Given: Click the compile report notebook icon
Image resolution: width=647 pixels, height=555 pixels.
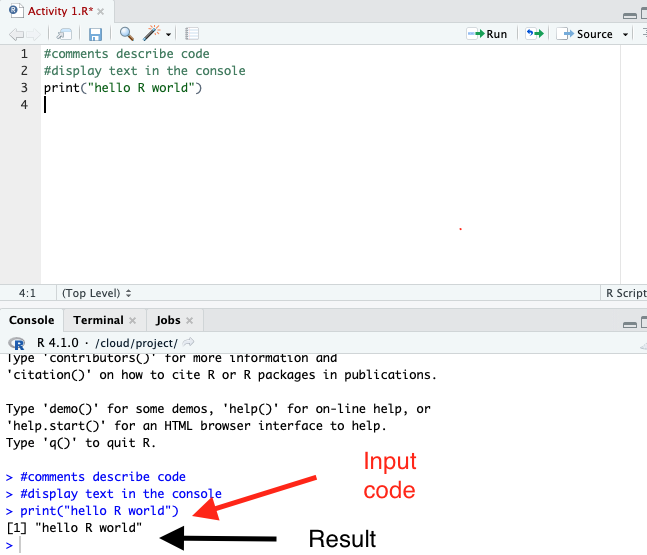Looking at the screenshot, I should click(x=192, y=34).
